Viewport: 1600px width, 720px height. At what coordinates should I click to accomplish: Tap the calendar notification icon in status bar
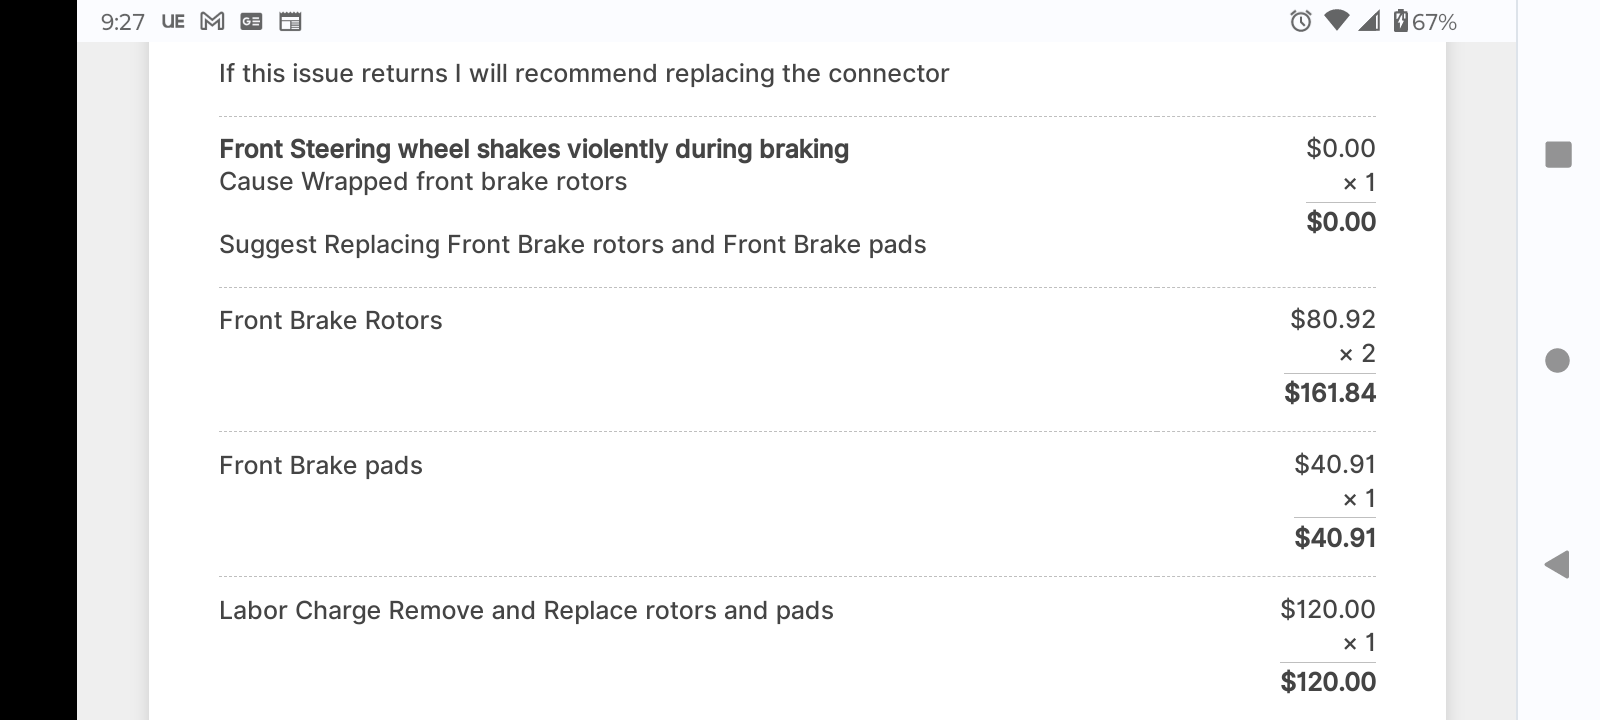pos(290,21)
